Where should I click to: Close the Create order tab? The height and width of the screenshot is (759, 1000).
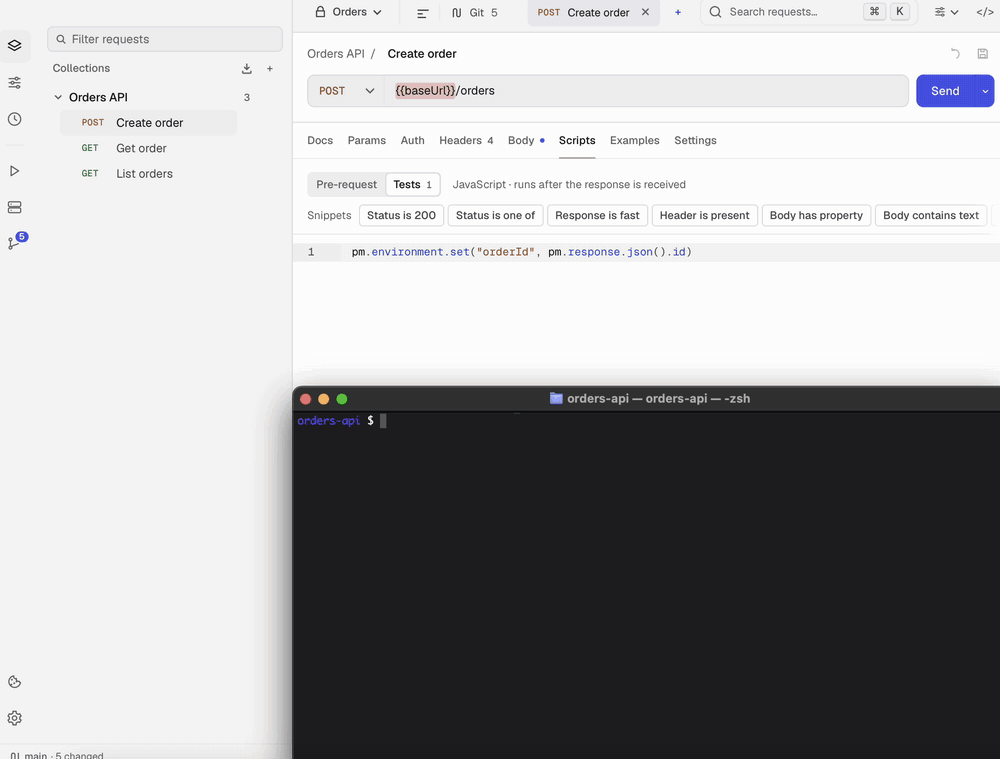(645, 12)
